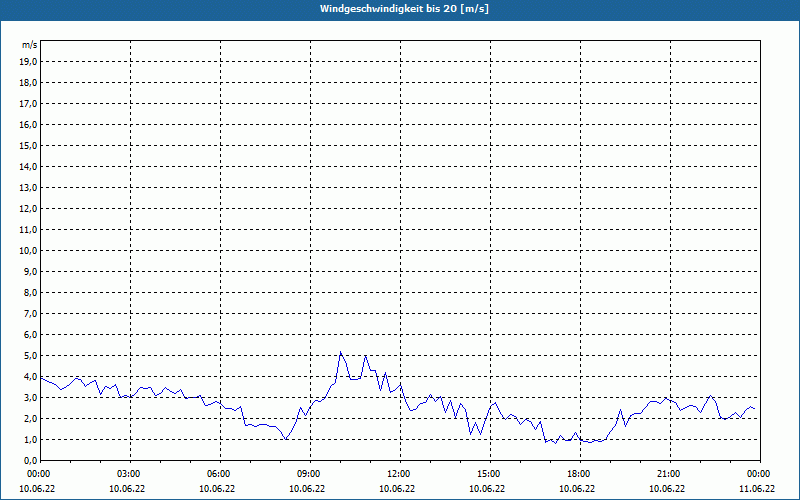Pick the '15:00' time label
This screenshot has height=500, width=800.
click(488, 474)
